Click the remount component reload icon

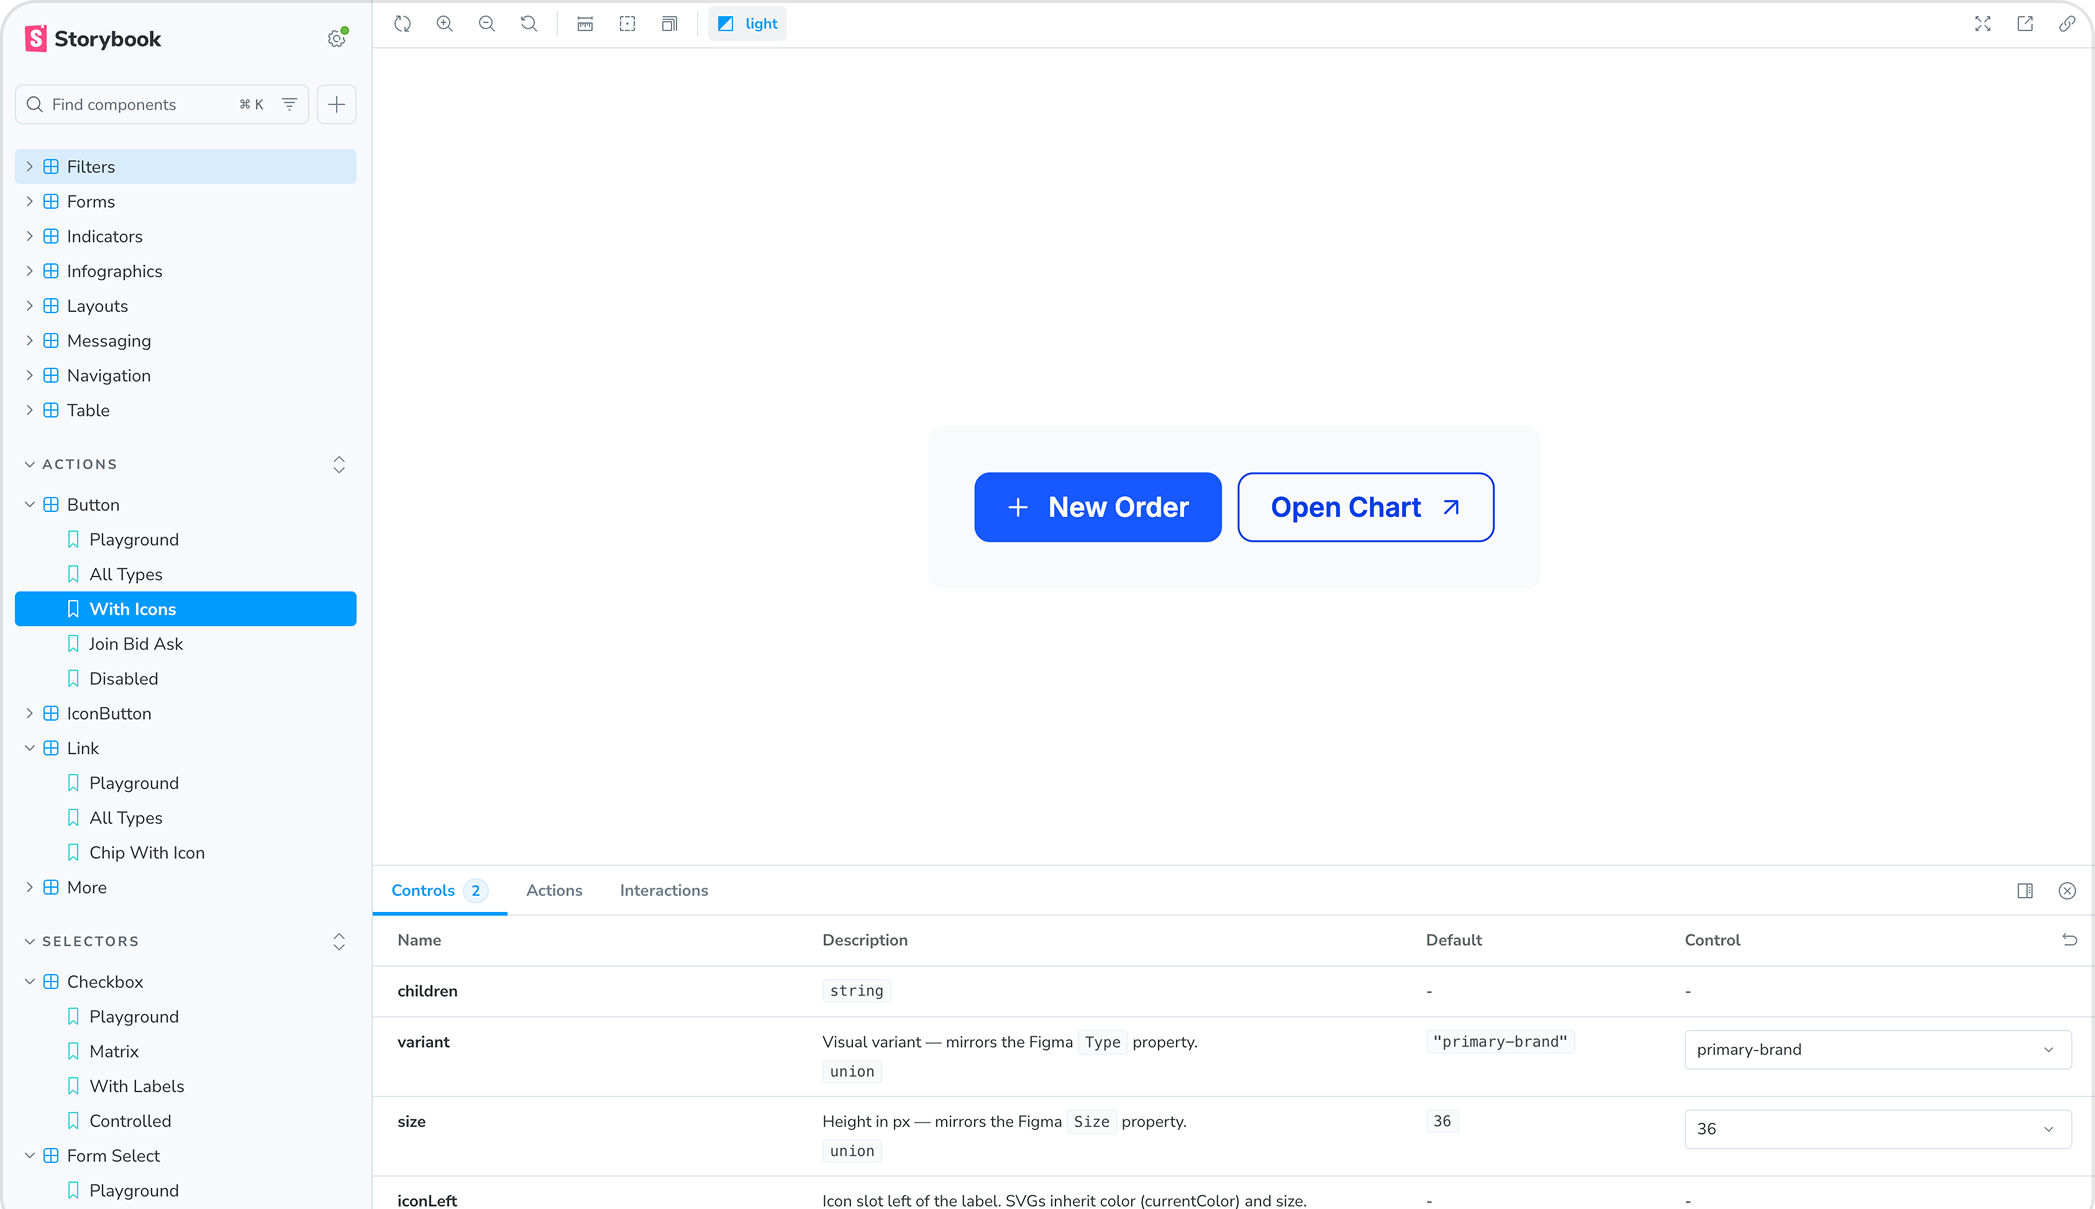(403, 24)
